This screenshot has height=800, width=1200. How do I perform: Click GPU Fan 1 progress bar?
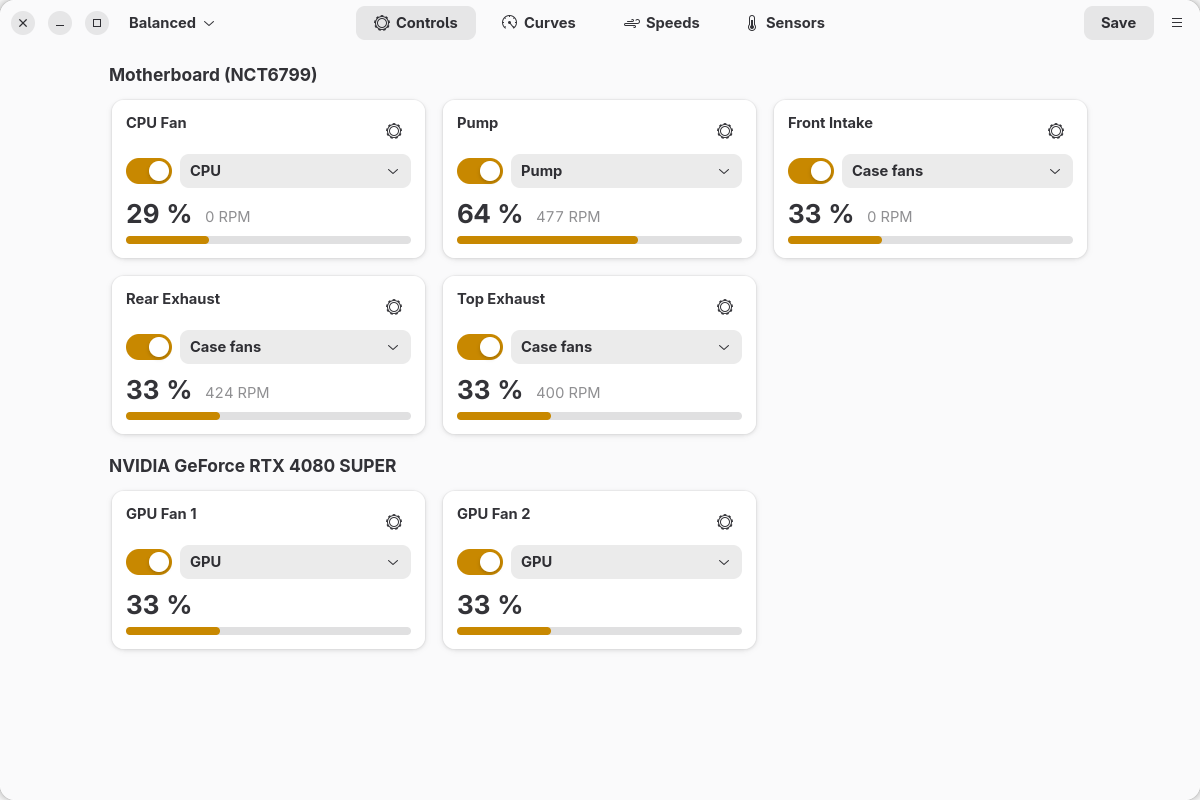(x=268, y=631)
